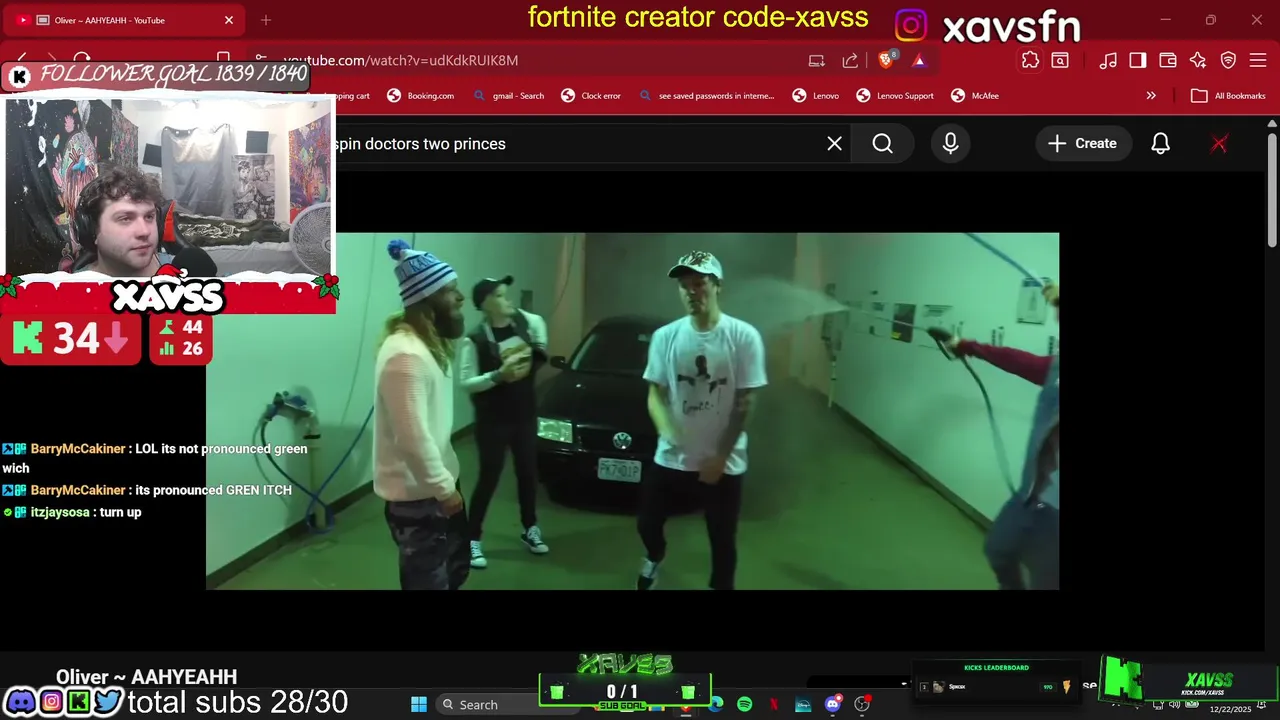
Task: Click the share page arrow icon
Action: tap(850, 60)
